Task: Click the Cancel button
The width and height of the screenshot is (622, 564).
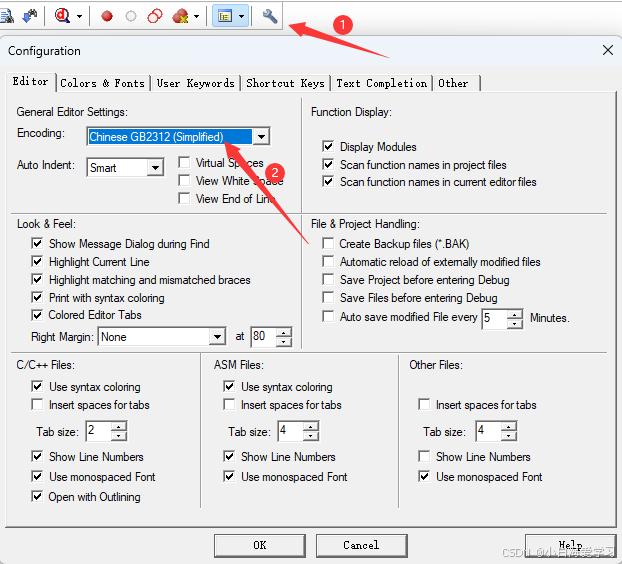Action: 361,545
